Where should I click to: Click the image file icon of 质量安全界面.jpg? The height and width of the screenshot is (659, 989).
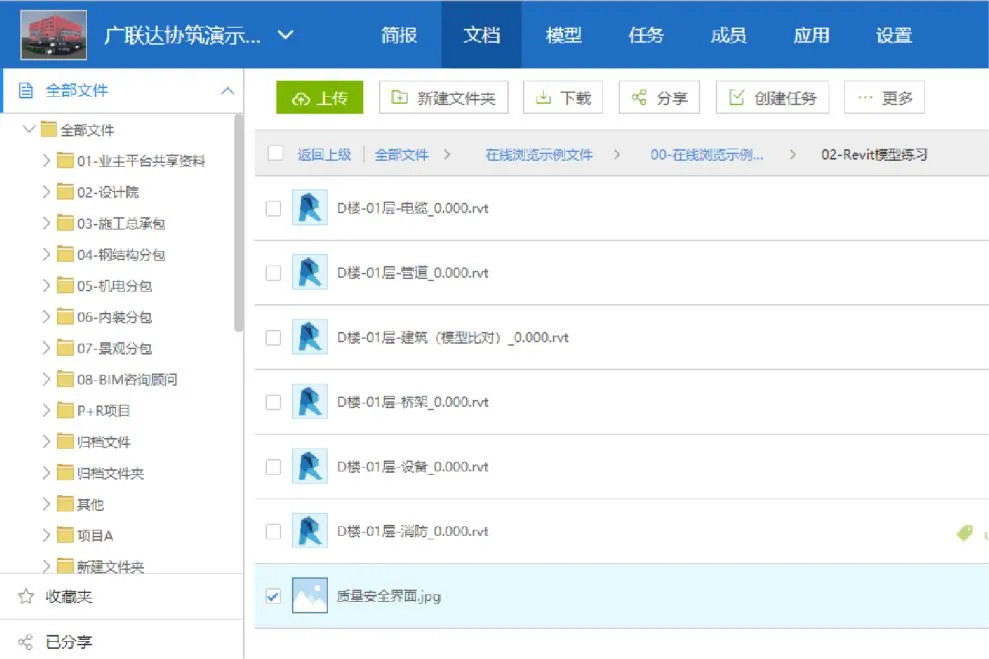pyautogui.click(x=310, y=596)
